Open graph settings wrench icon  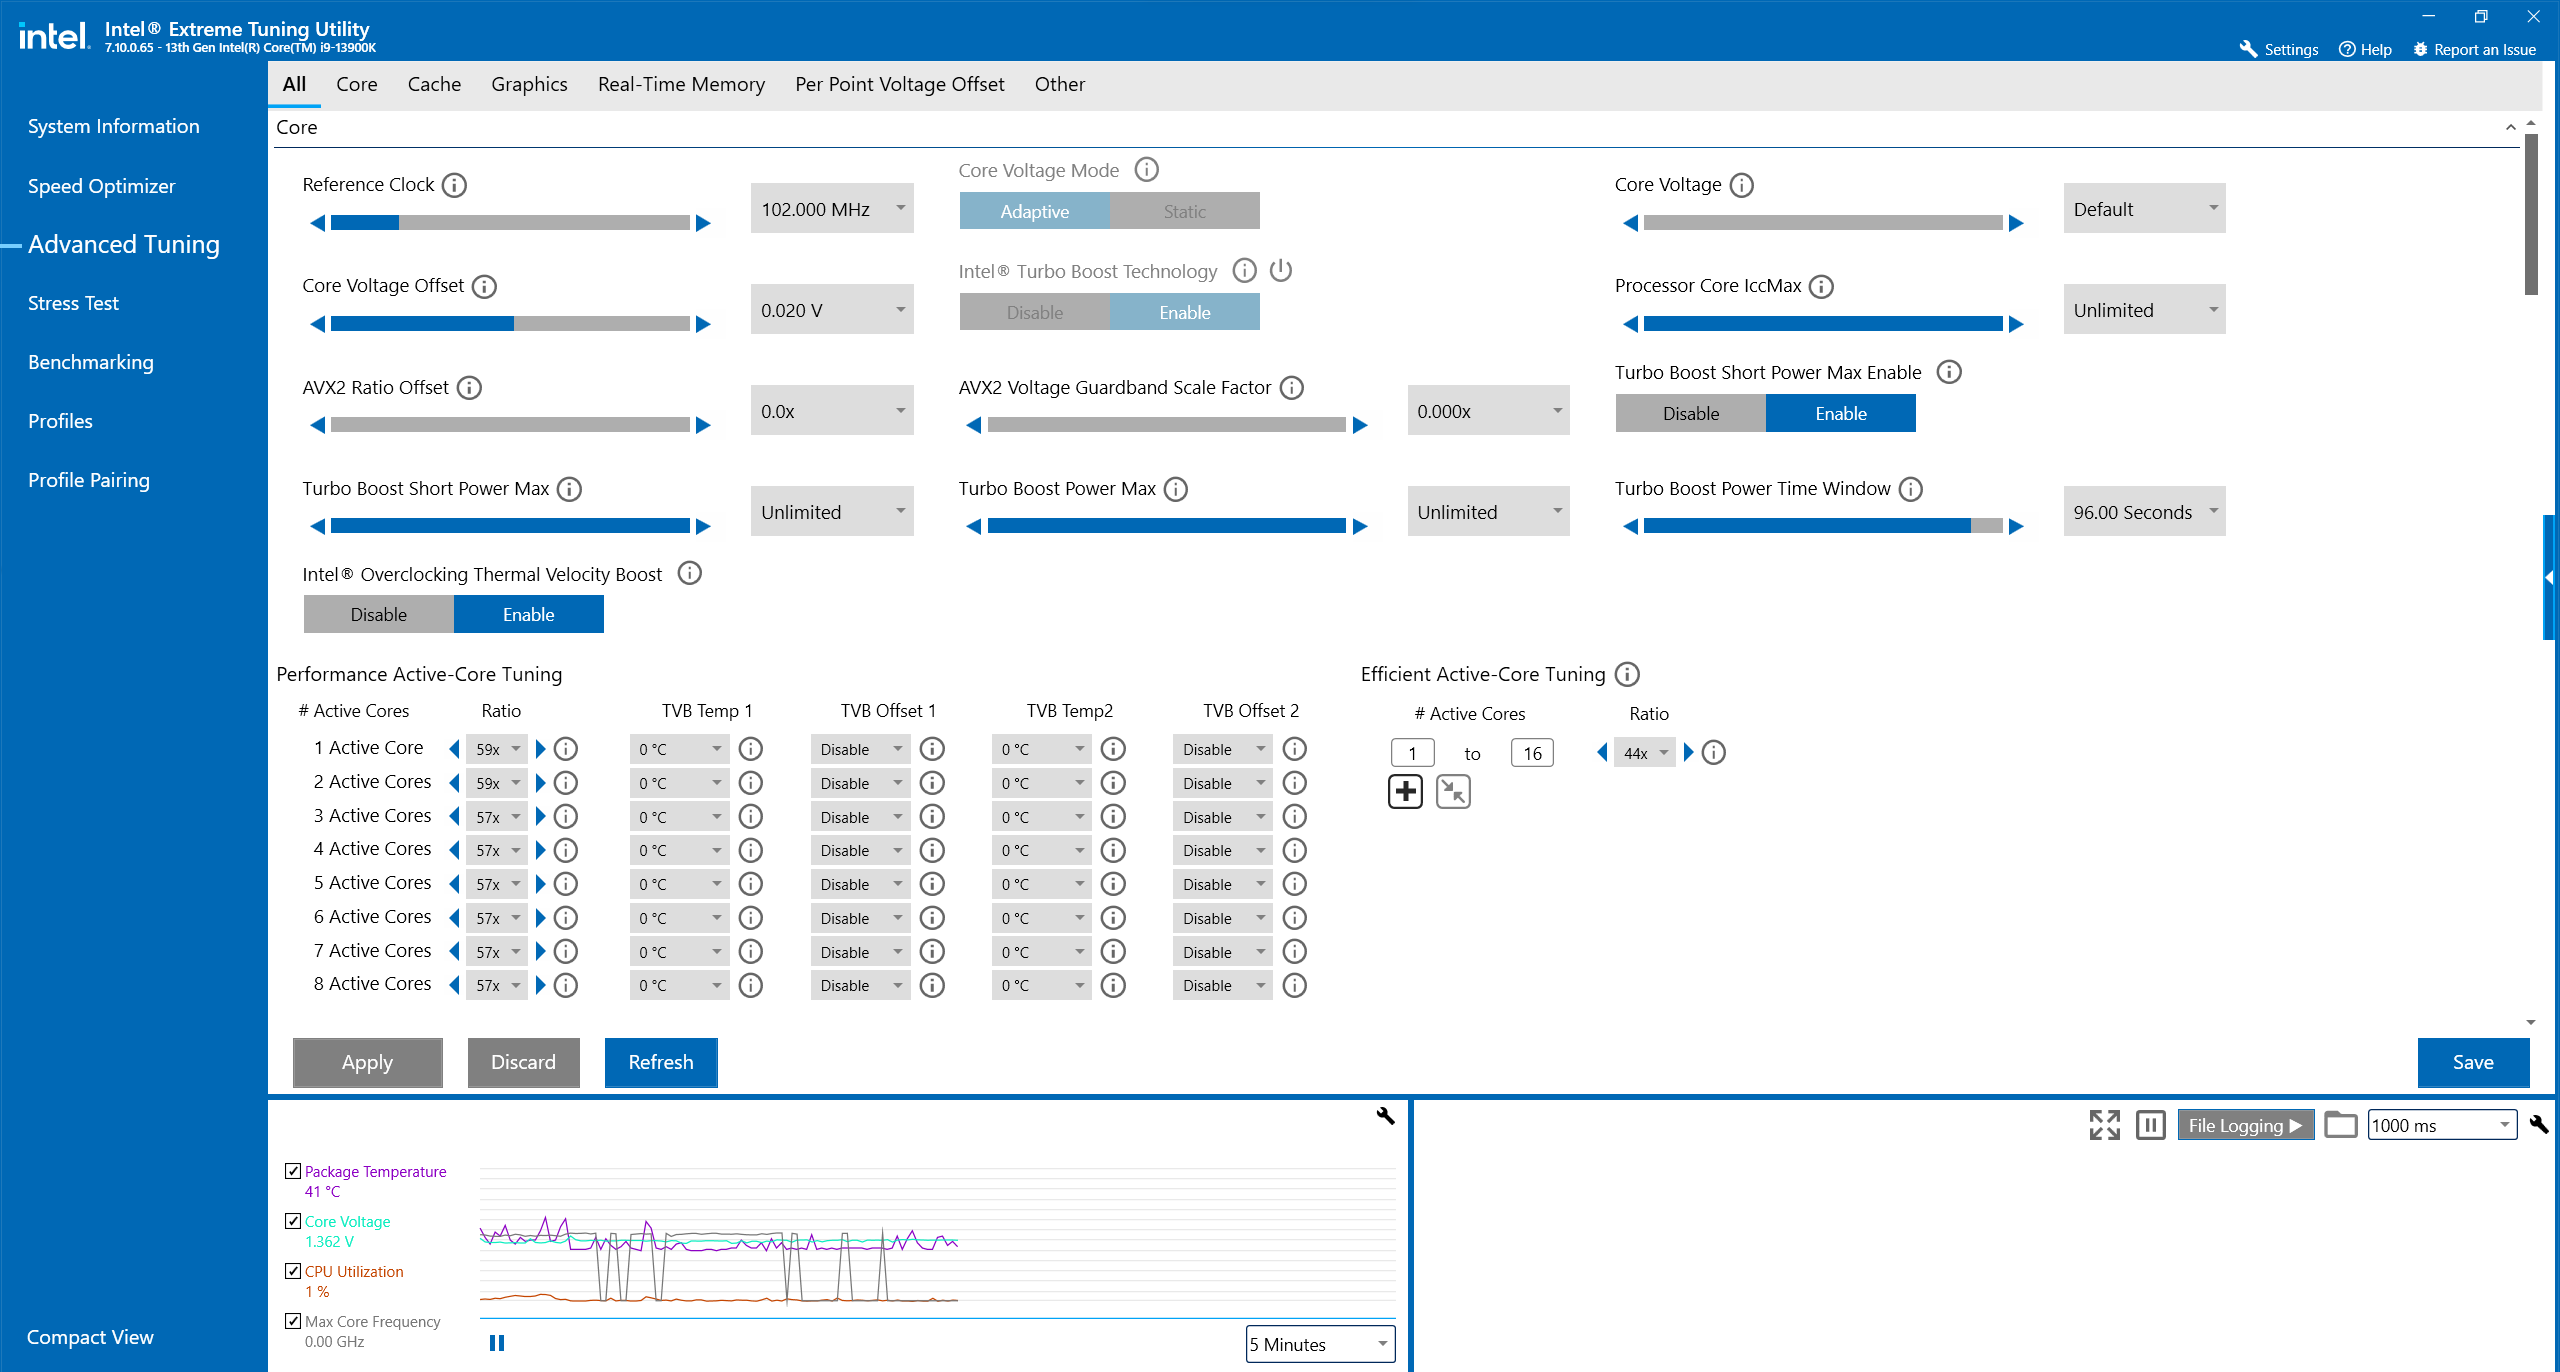pos(1385,1116)
